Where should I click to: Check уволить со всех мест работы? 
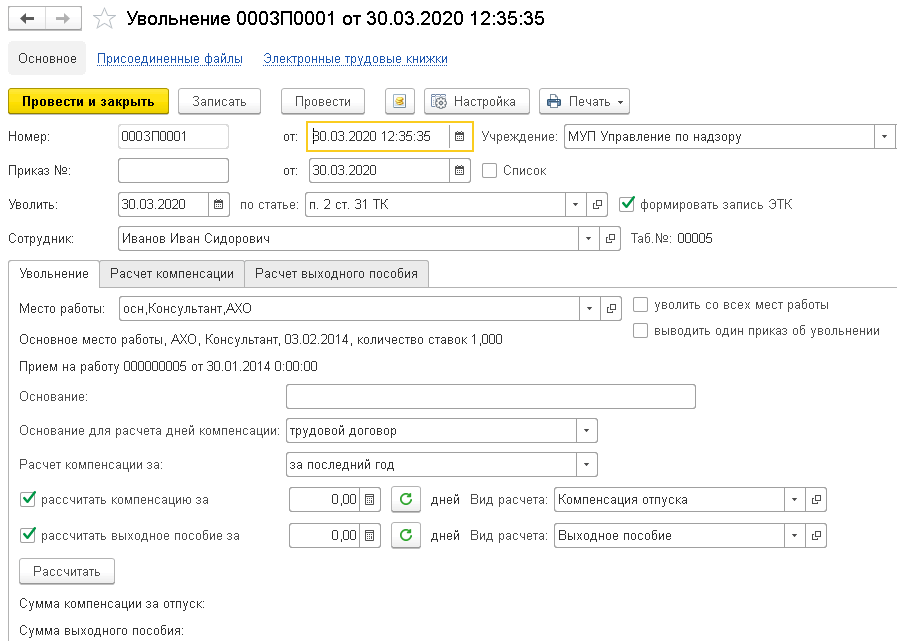641,305
